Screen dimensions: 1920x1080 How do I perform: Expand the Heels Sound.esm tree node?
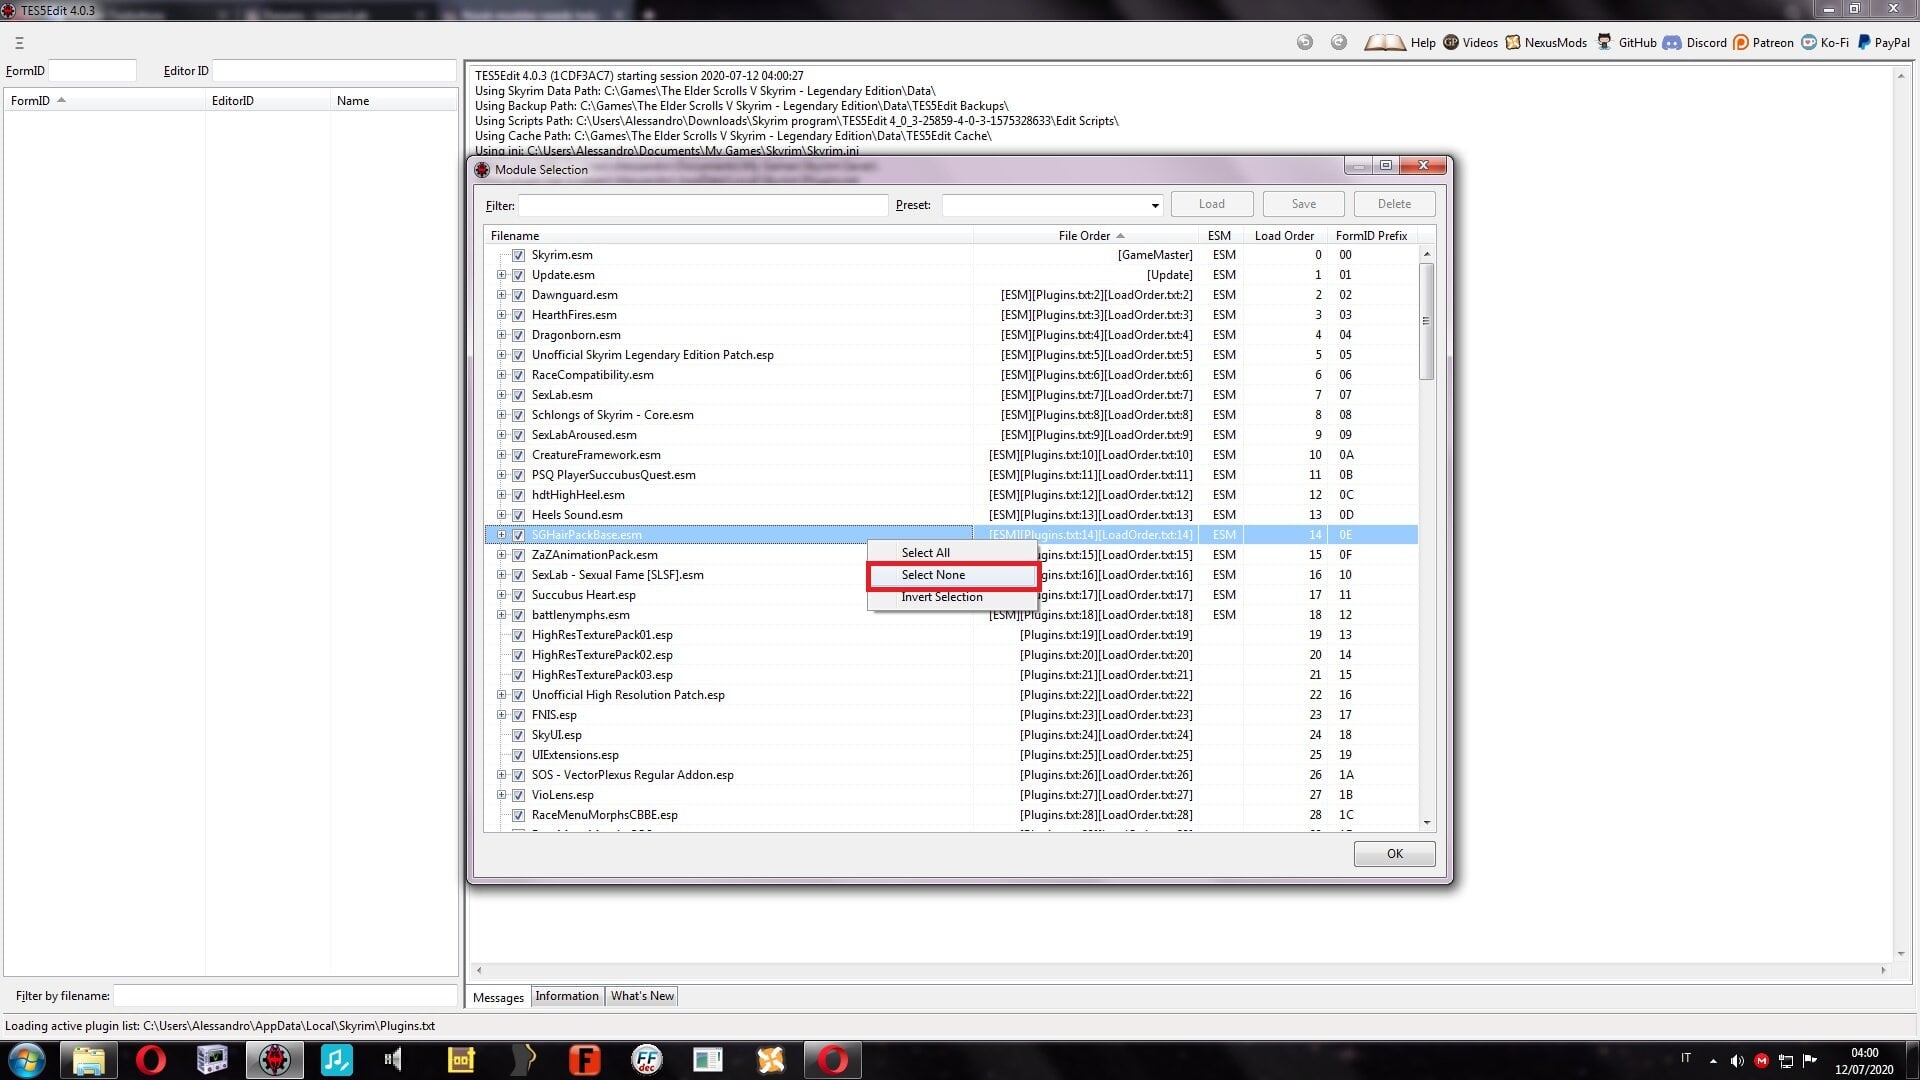(501, 515)
